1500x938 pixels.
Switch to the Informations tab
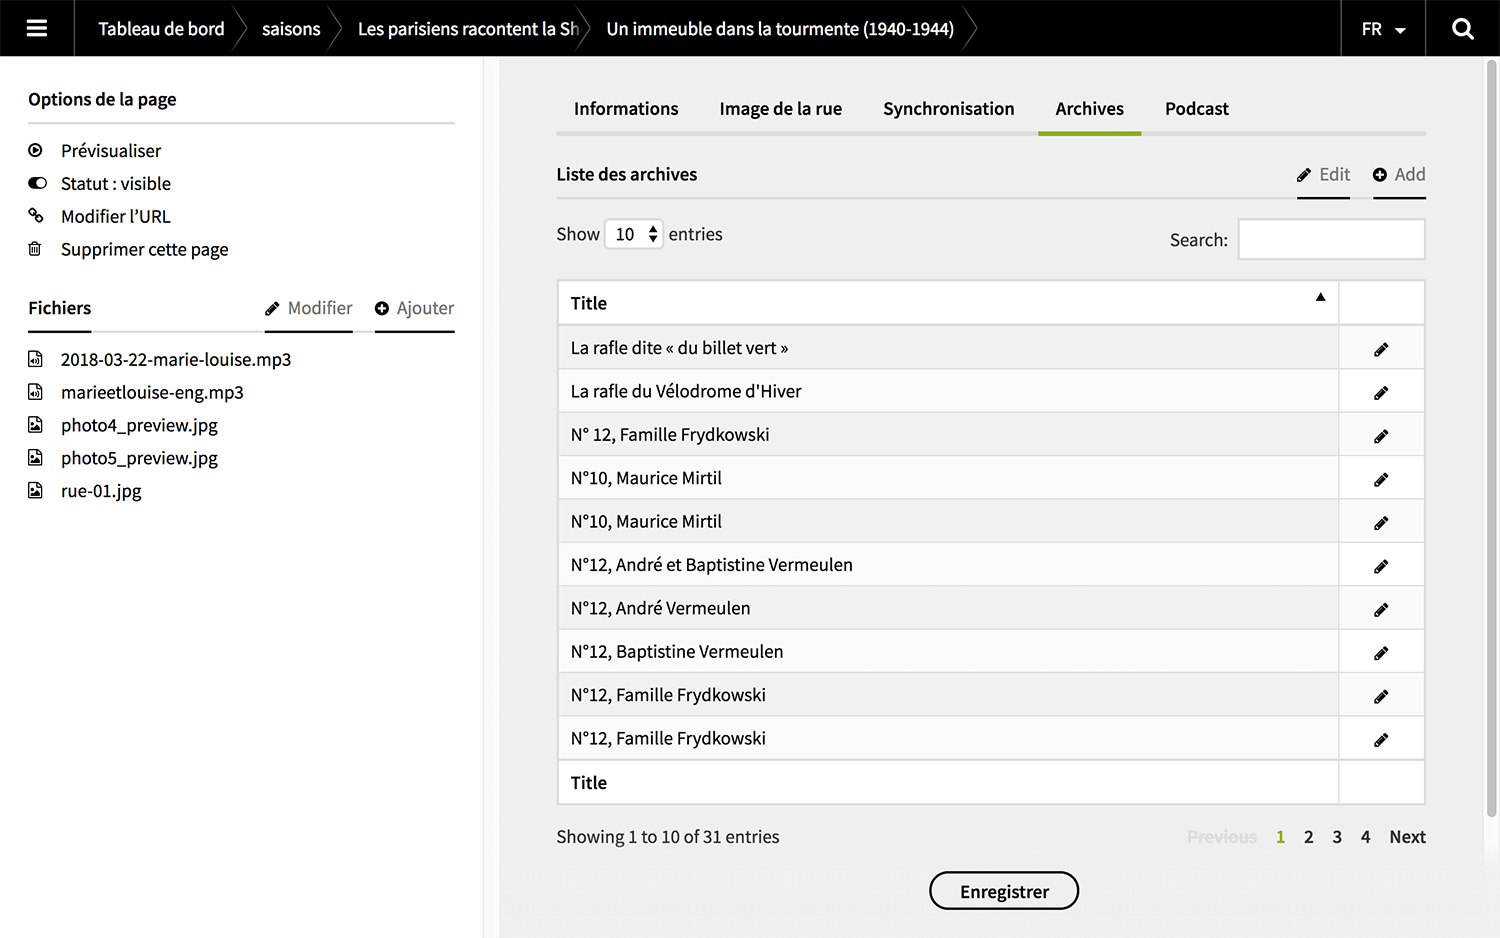(626, 109)
